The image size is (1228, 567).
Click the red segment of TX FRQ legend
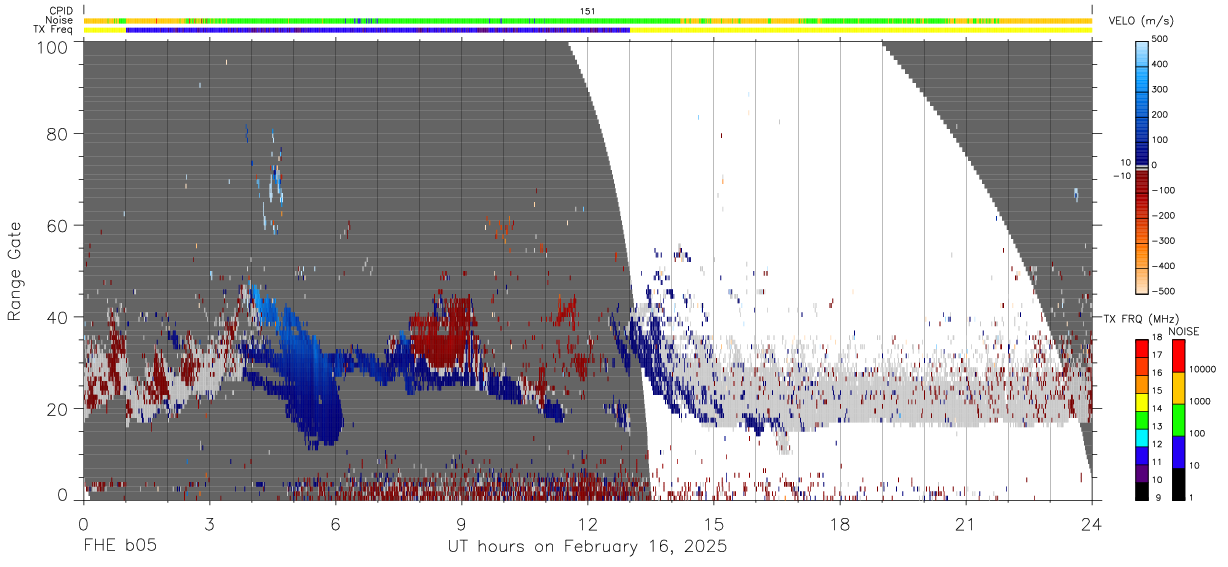(x=1141, y=348)
